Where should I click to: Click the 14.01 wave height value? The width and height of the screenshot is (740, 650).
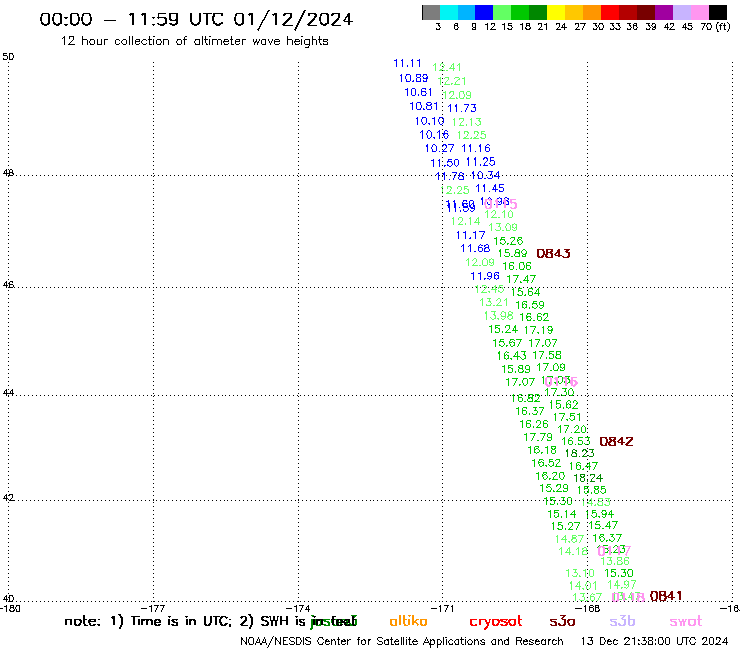(583, 586)
